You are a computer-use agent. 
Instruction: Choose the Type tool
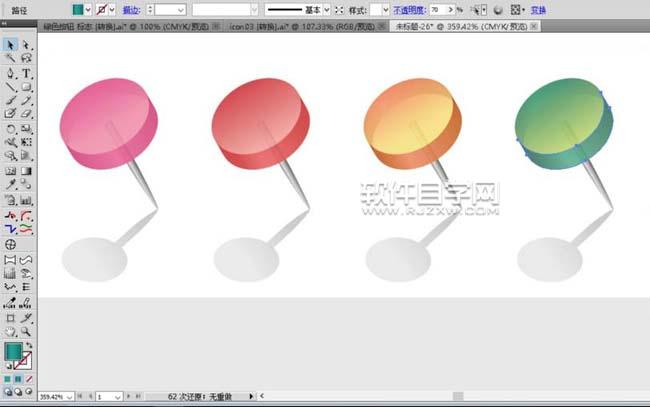pos(27,73)
